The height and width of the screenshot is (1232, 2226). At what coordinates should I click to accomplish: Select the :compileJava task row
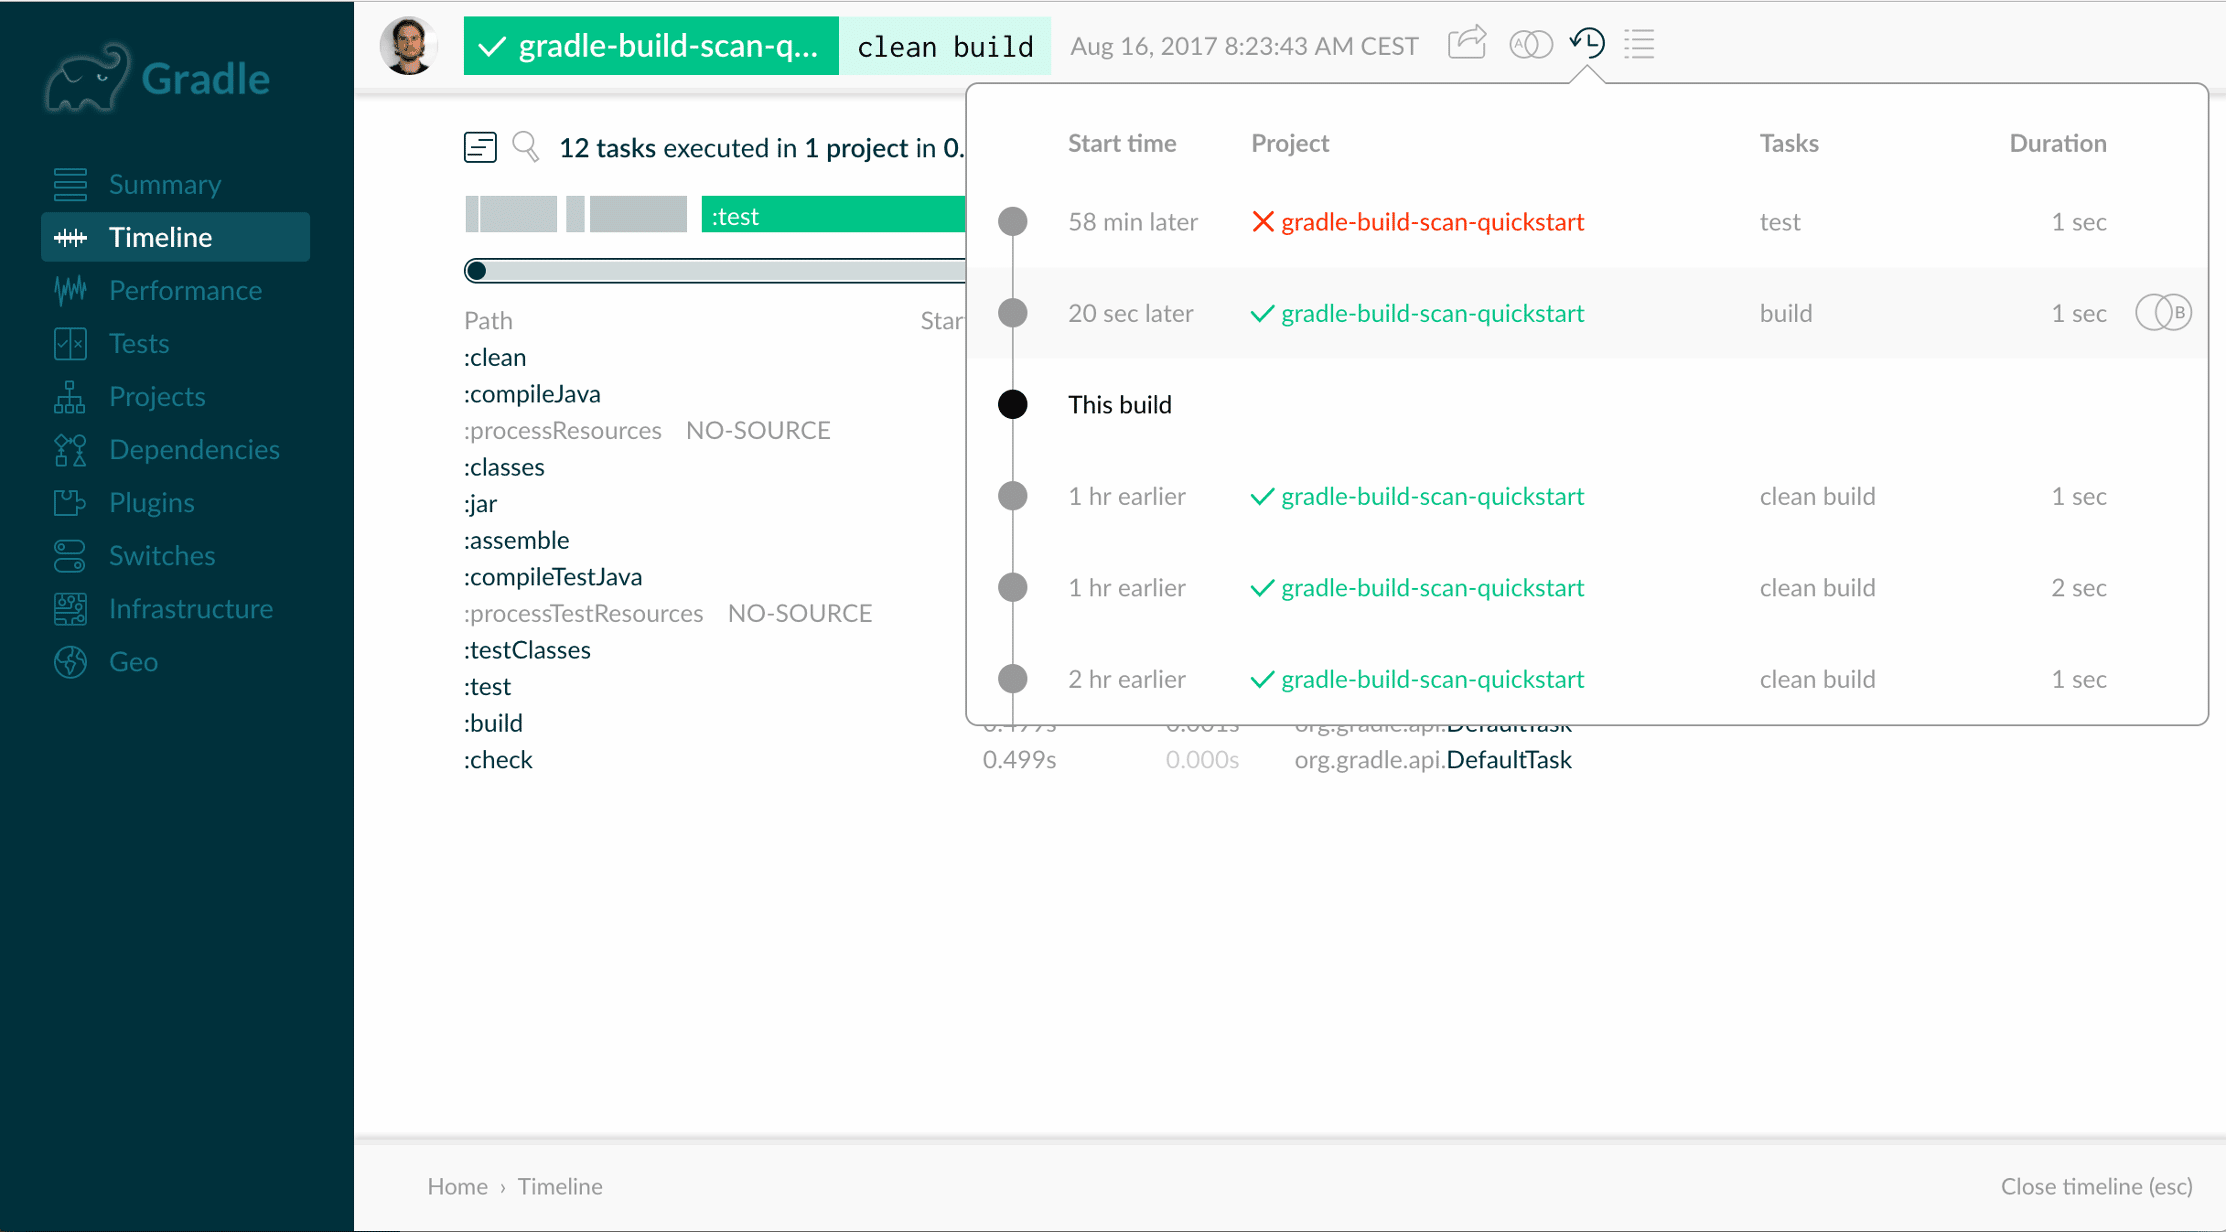[532, 394]
